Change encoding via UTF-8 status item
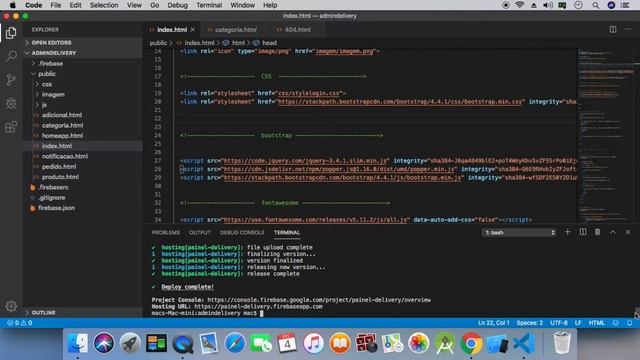 click(558, 323)
